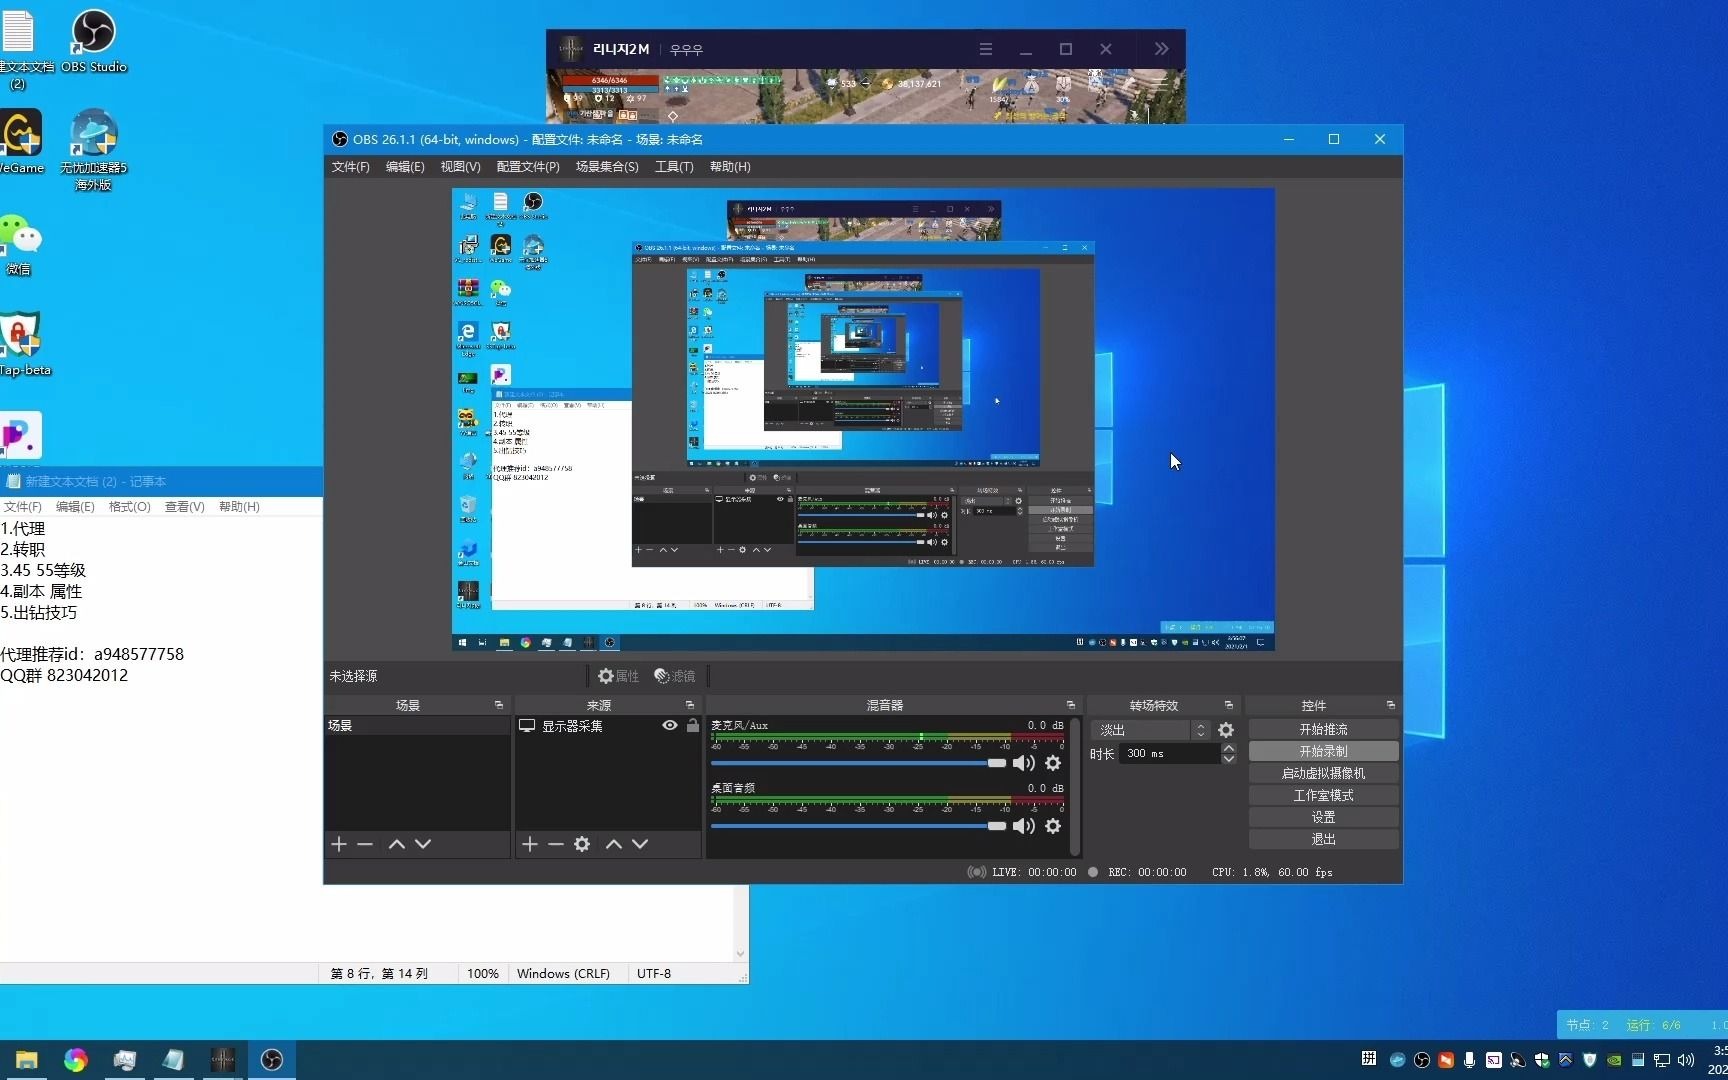This screenshot has width=1728, height=1080.
Task: Toggle the lock on the 显示器采集 source
Action: (692, 726)
